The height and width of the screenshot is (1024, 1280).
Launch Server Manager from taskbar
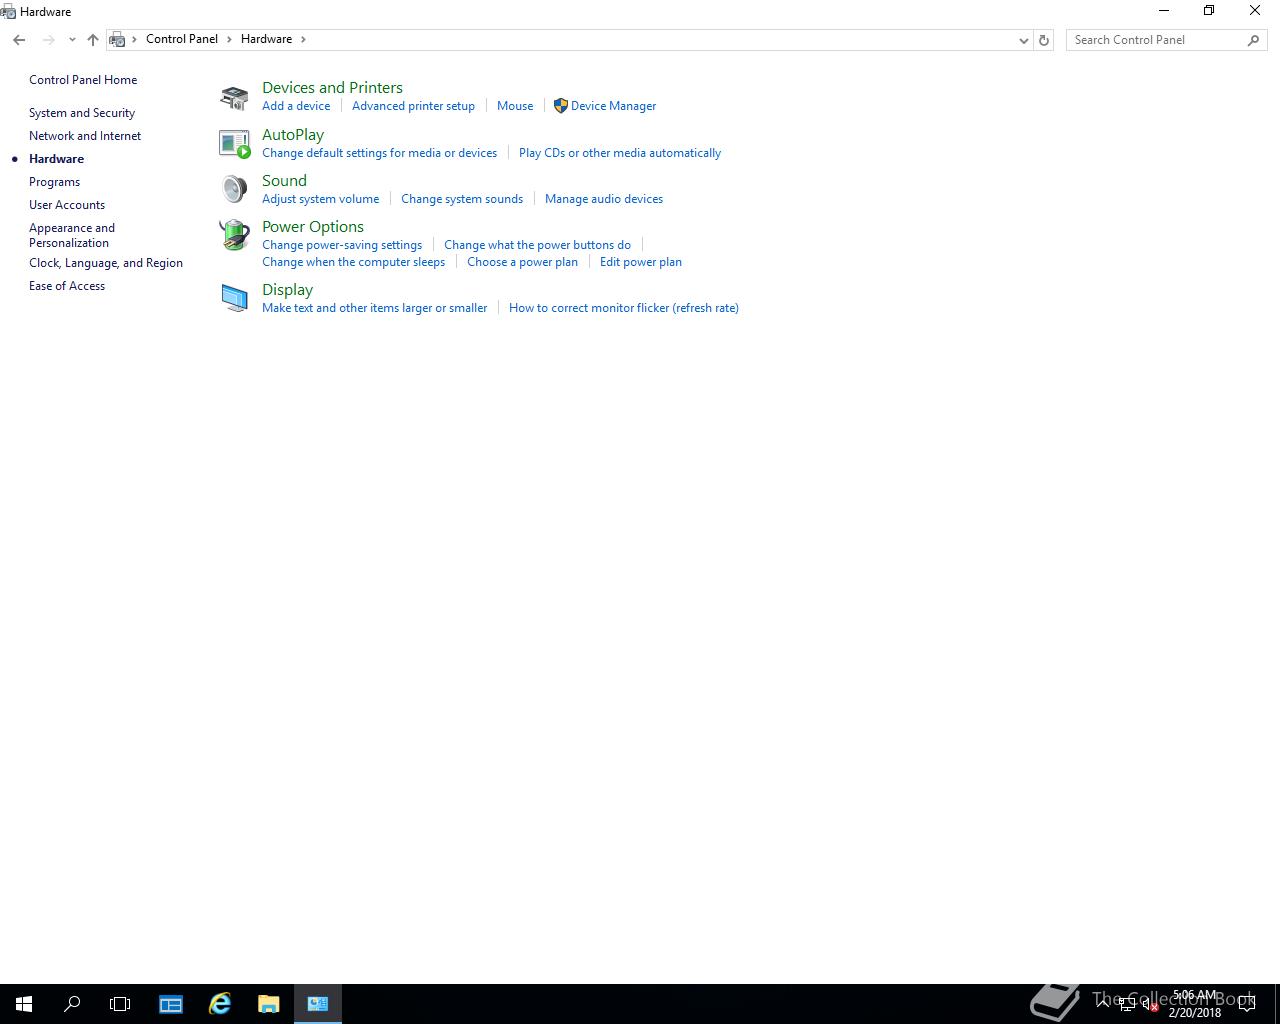pos(171,1004)
